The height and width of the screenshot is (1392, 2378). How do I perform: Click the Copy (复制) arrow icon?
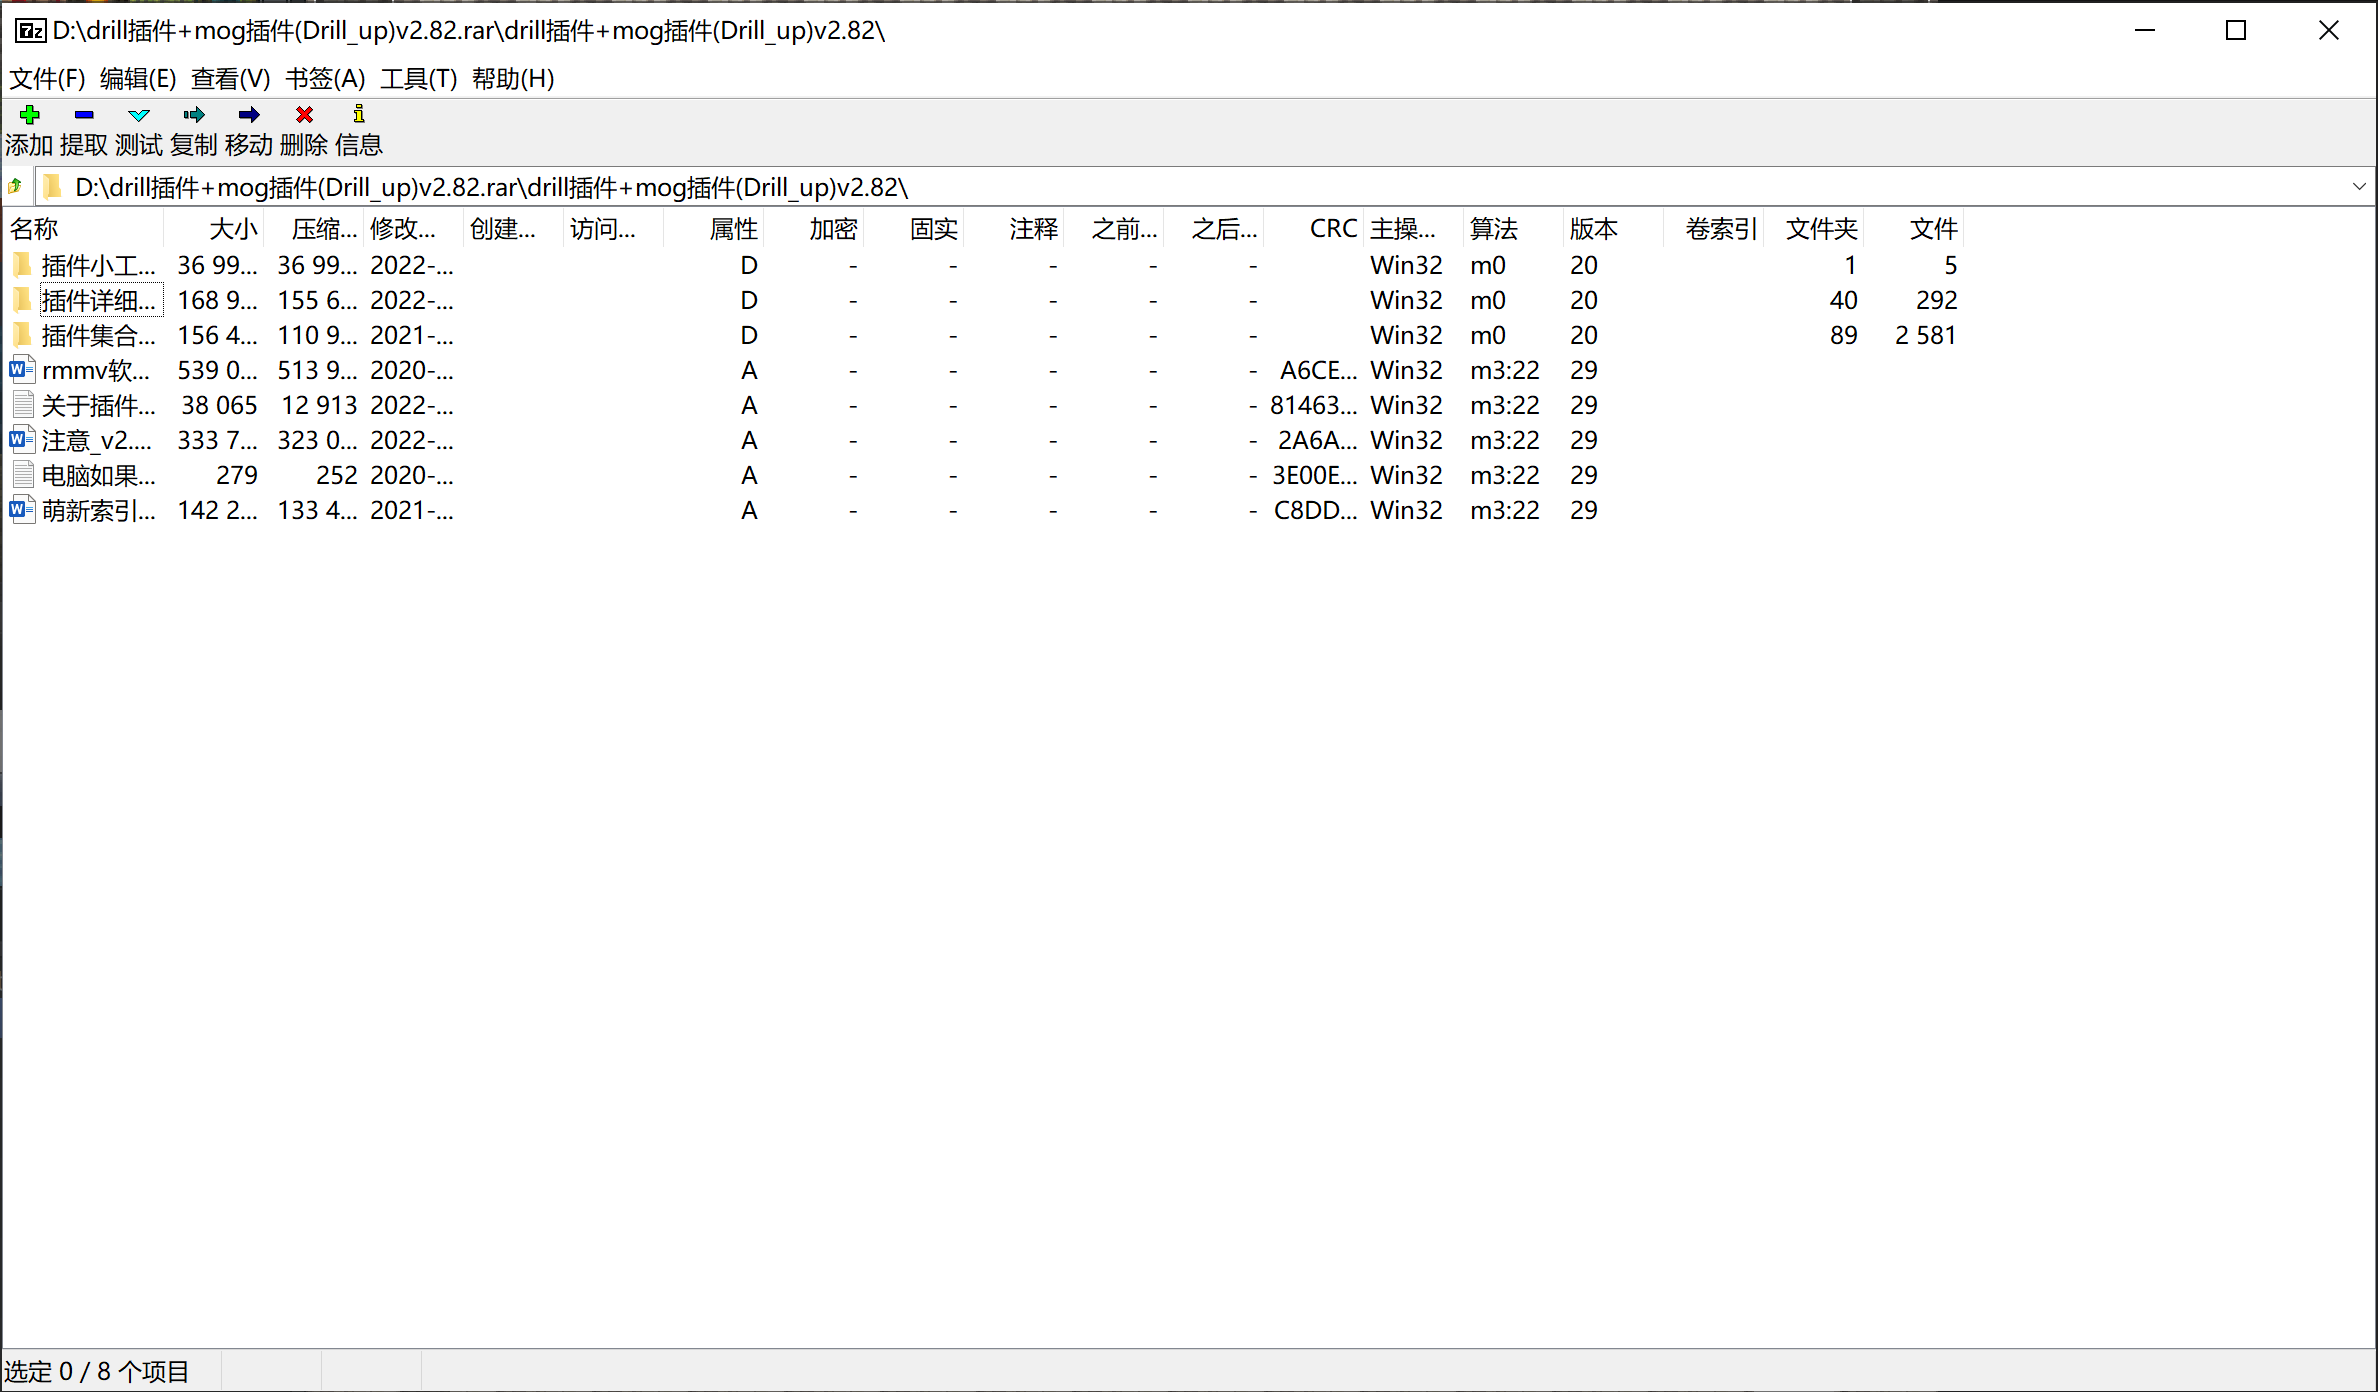coord(194,115)
